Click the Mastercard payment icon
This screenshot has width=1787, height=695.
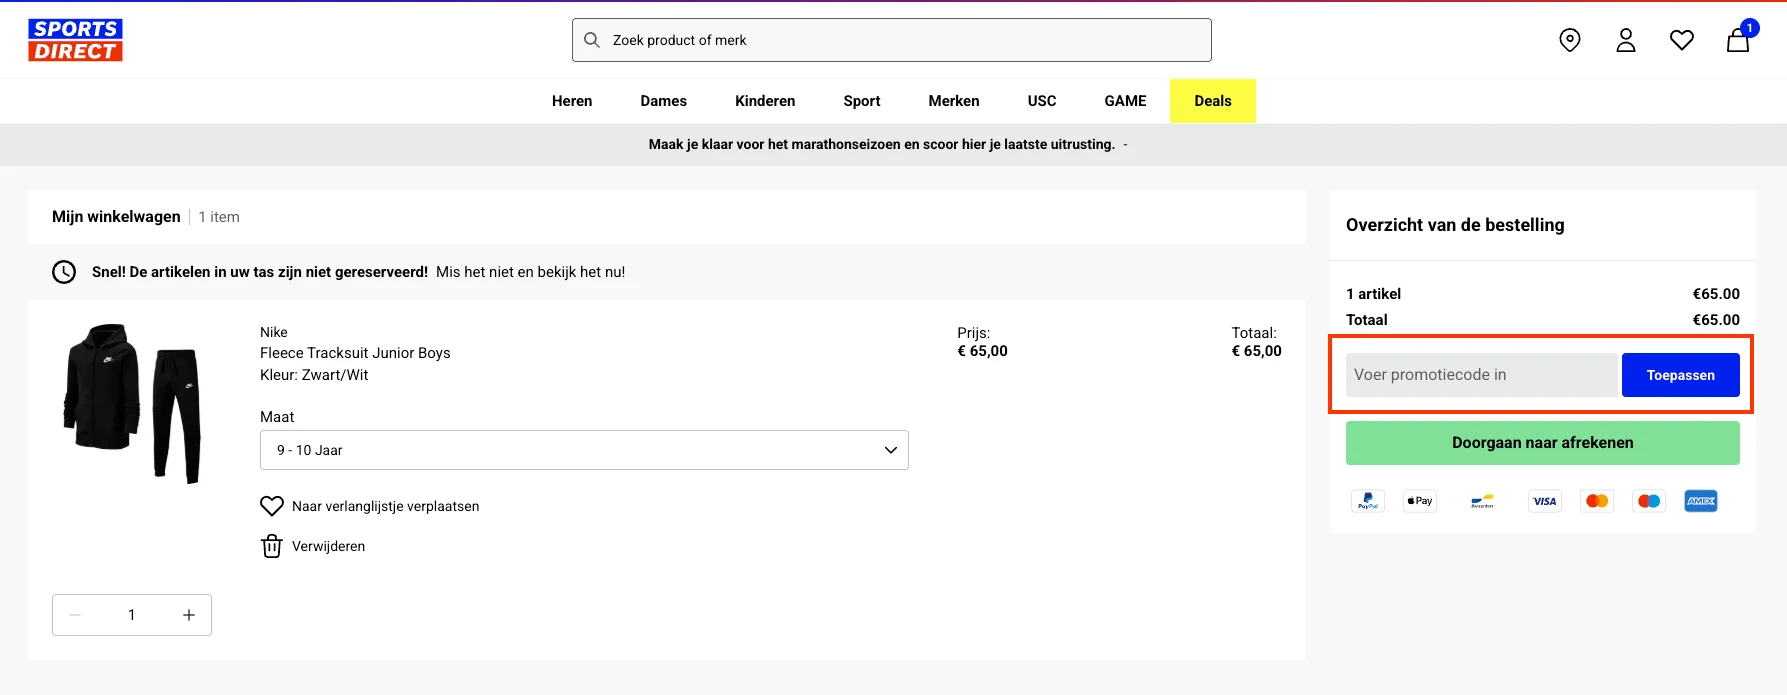[1597, 501]
